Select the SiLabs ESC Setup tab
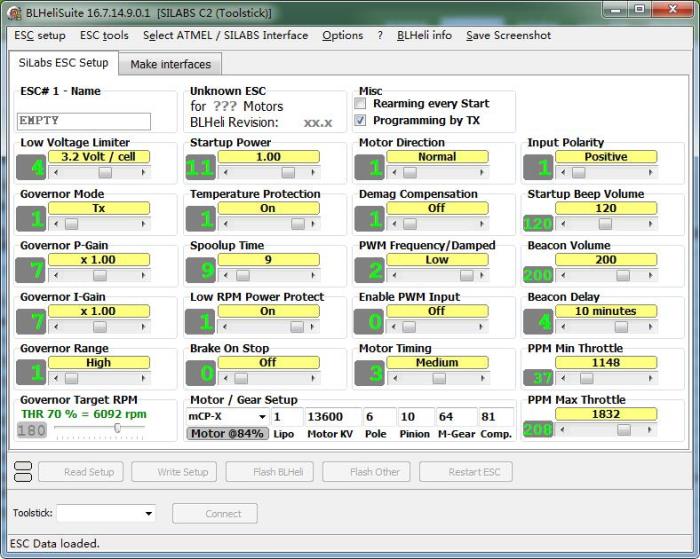This screenshot has width=700, height=559. pyautogui.click(x=63, y=63)
